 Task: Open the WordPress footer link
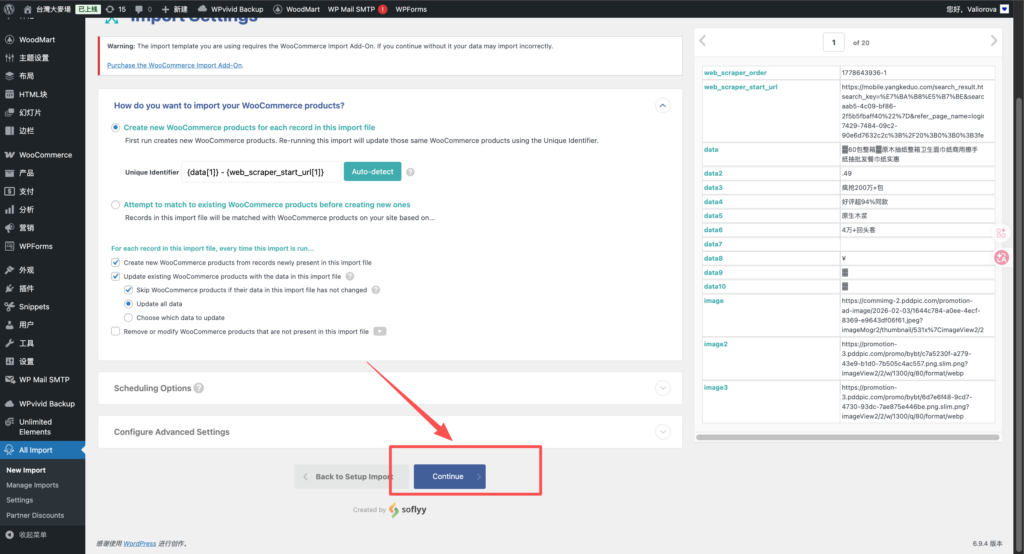click(x=140, y=544)
